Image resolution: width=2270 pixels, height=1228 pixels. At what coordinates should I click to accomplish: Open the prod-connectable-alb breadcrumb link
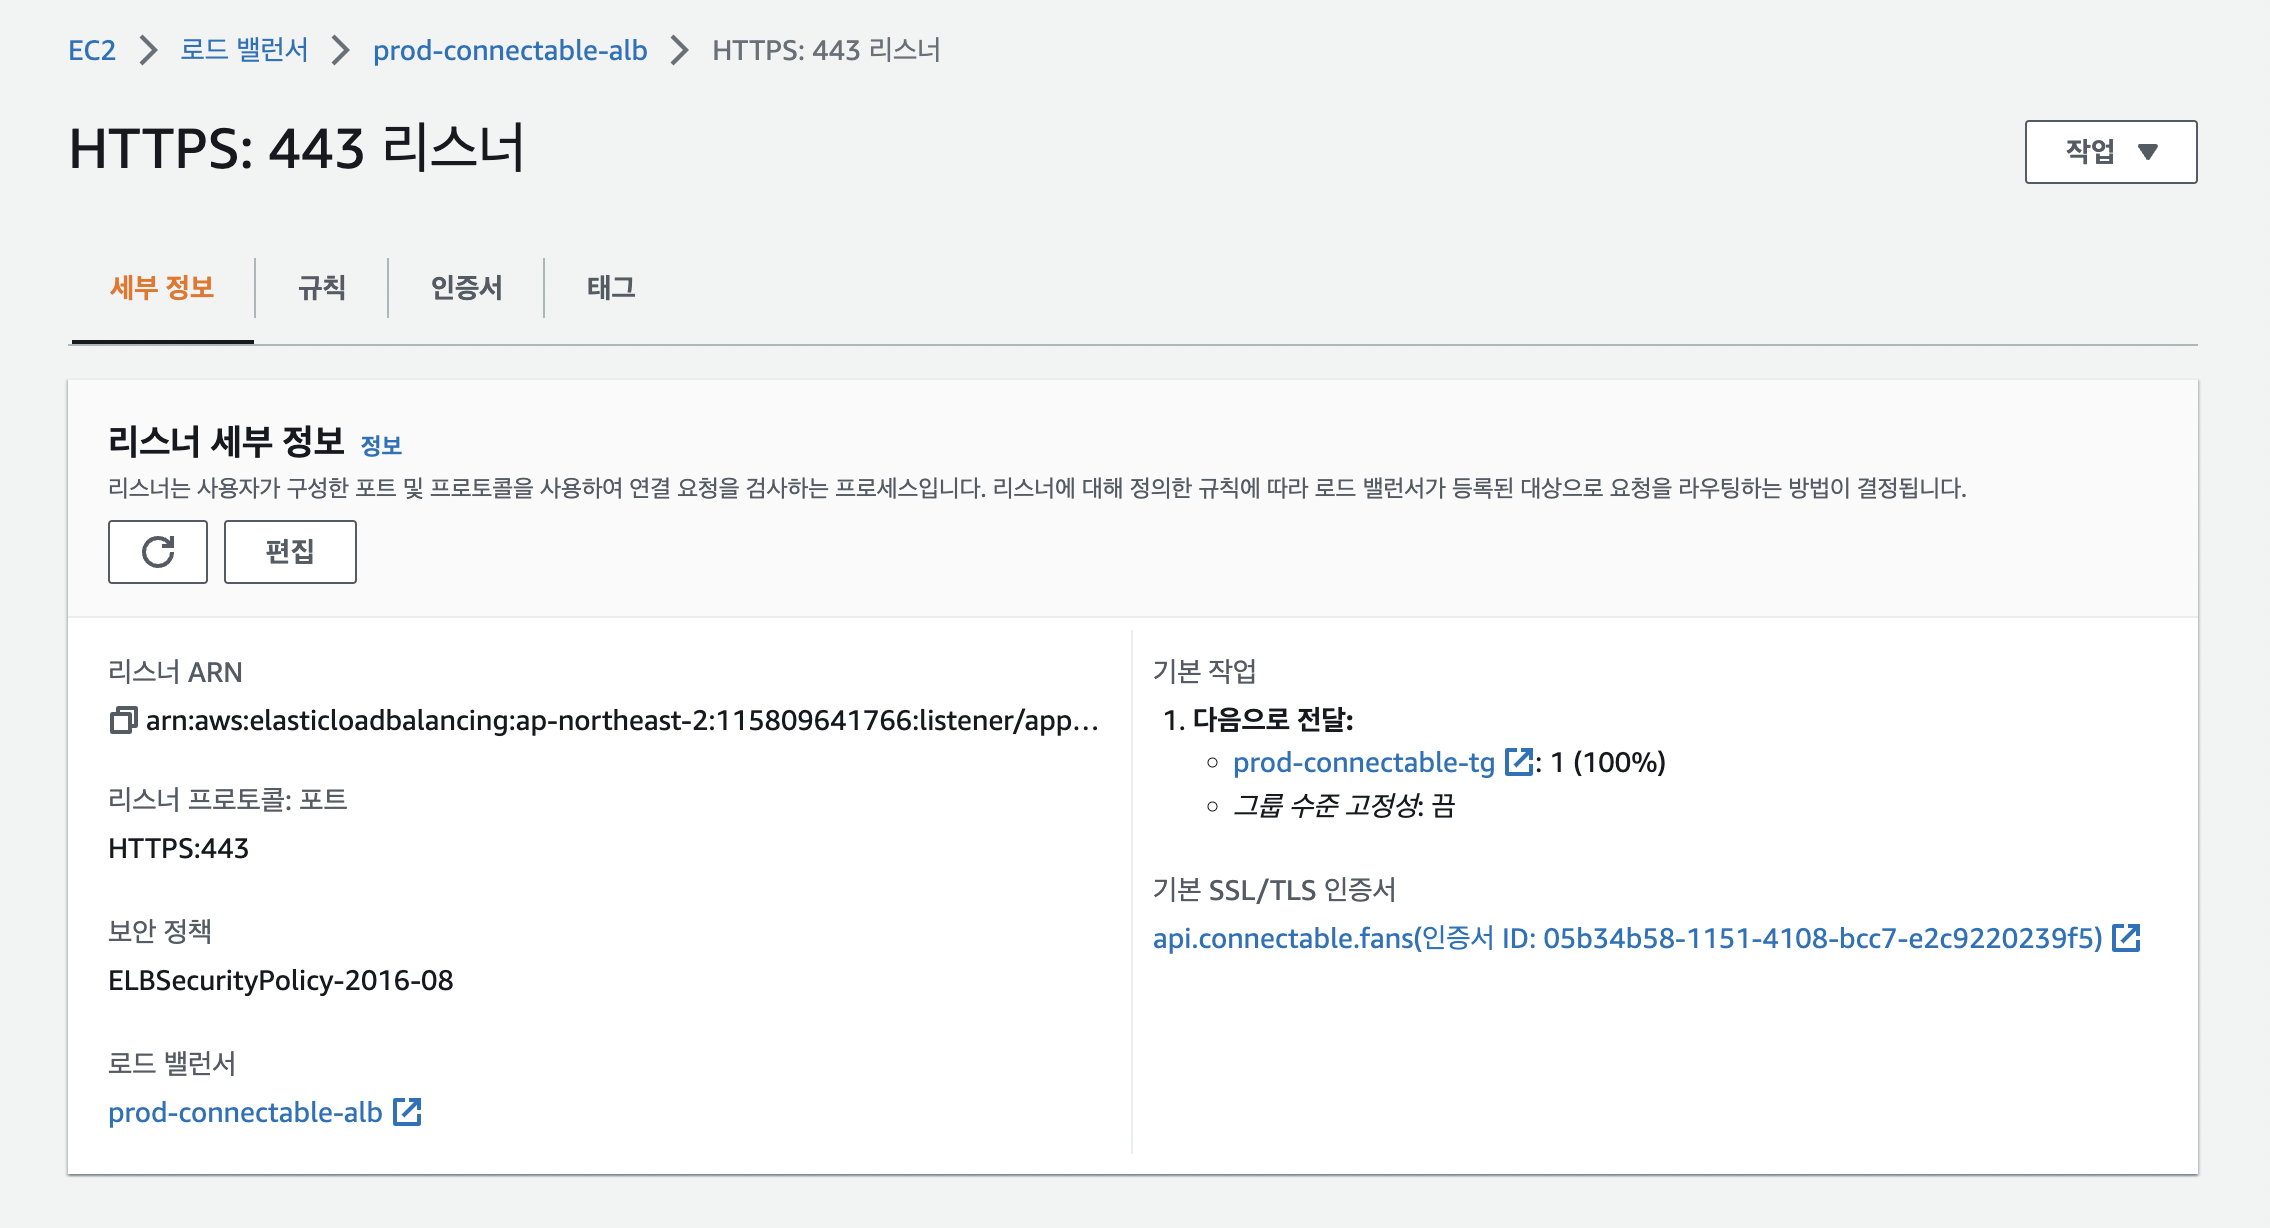[510, 50]
